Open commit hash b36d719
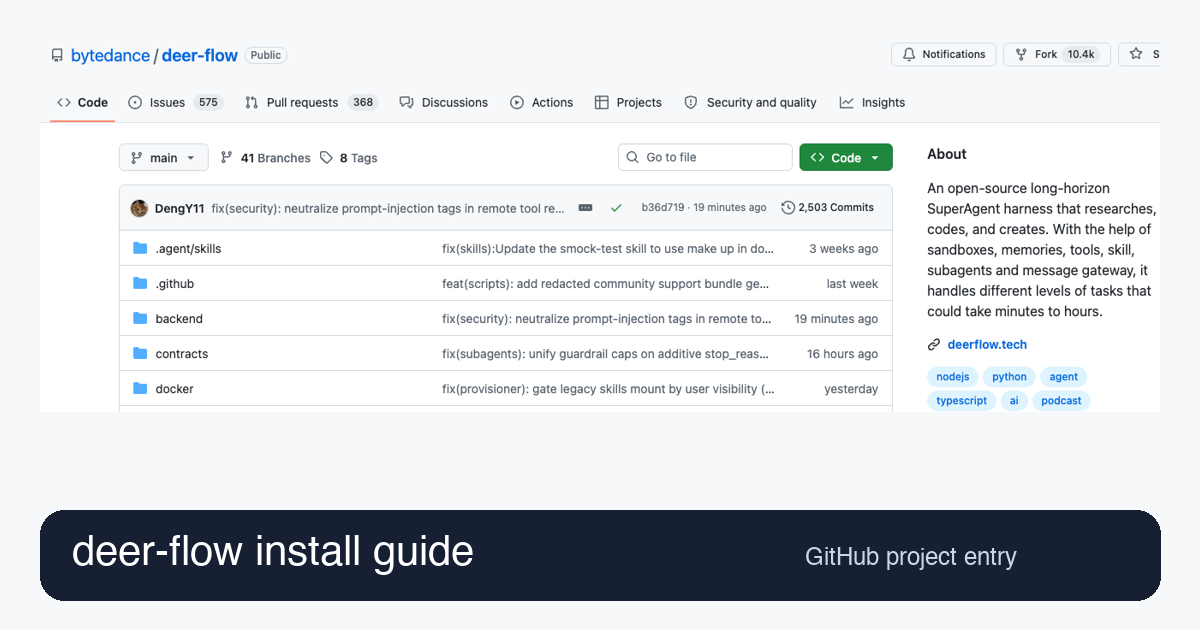Image resolution: width=1200 pixels, height=630 pixels. [663, 208]
